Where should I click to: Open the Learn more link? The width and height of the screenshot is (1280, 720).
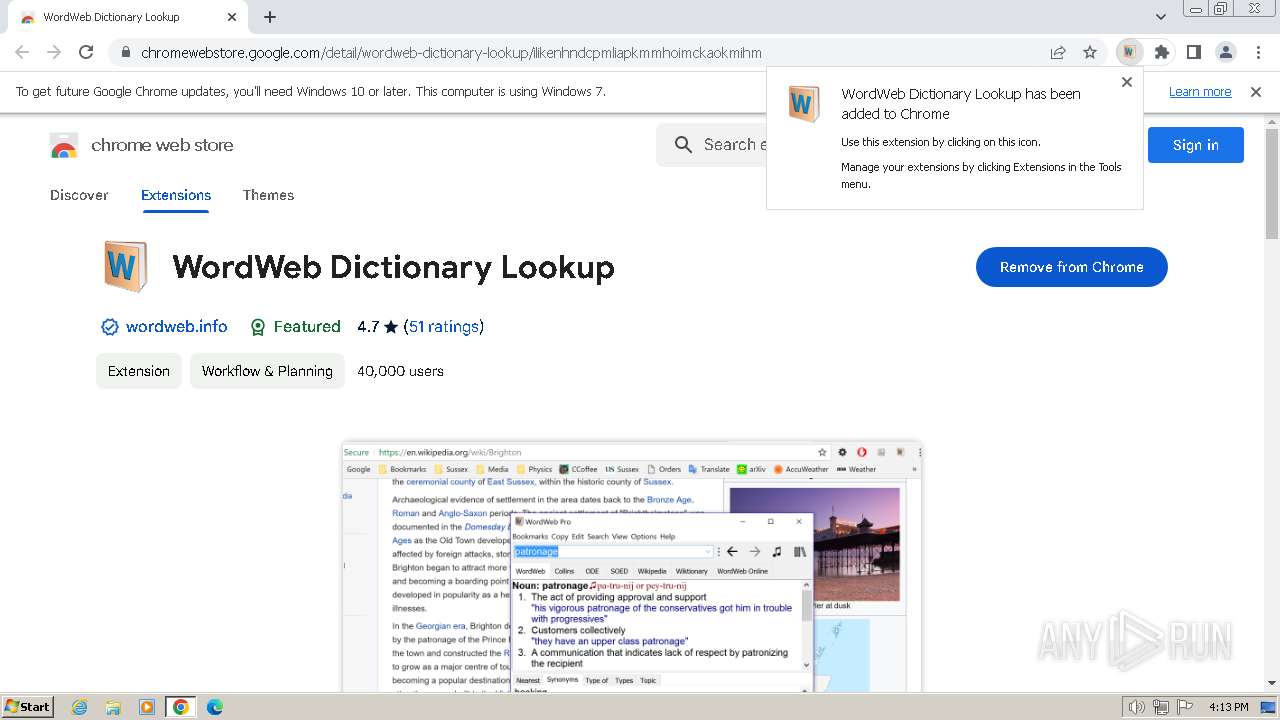(x=1200, y=92)
